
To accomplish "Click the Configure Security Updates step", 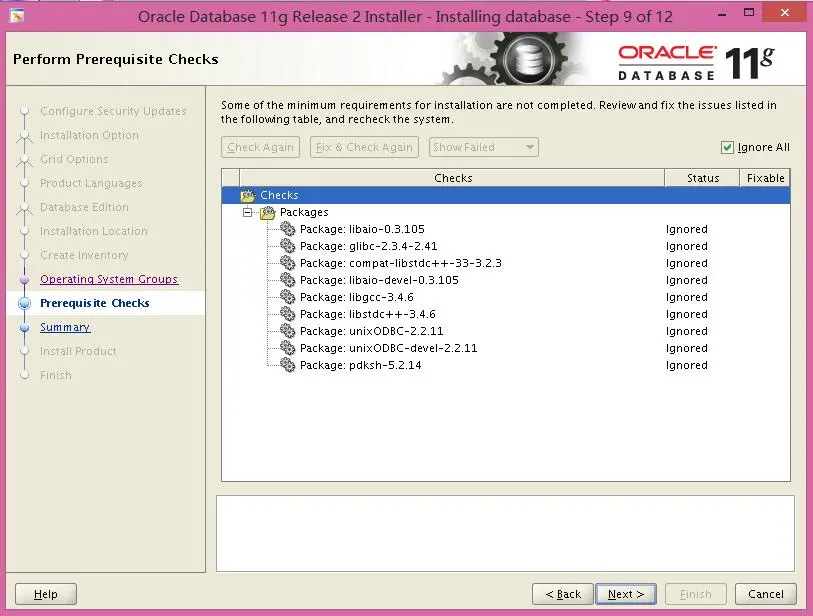I will tap(113, 111).
